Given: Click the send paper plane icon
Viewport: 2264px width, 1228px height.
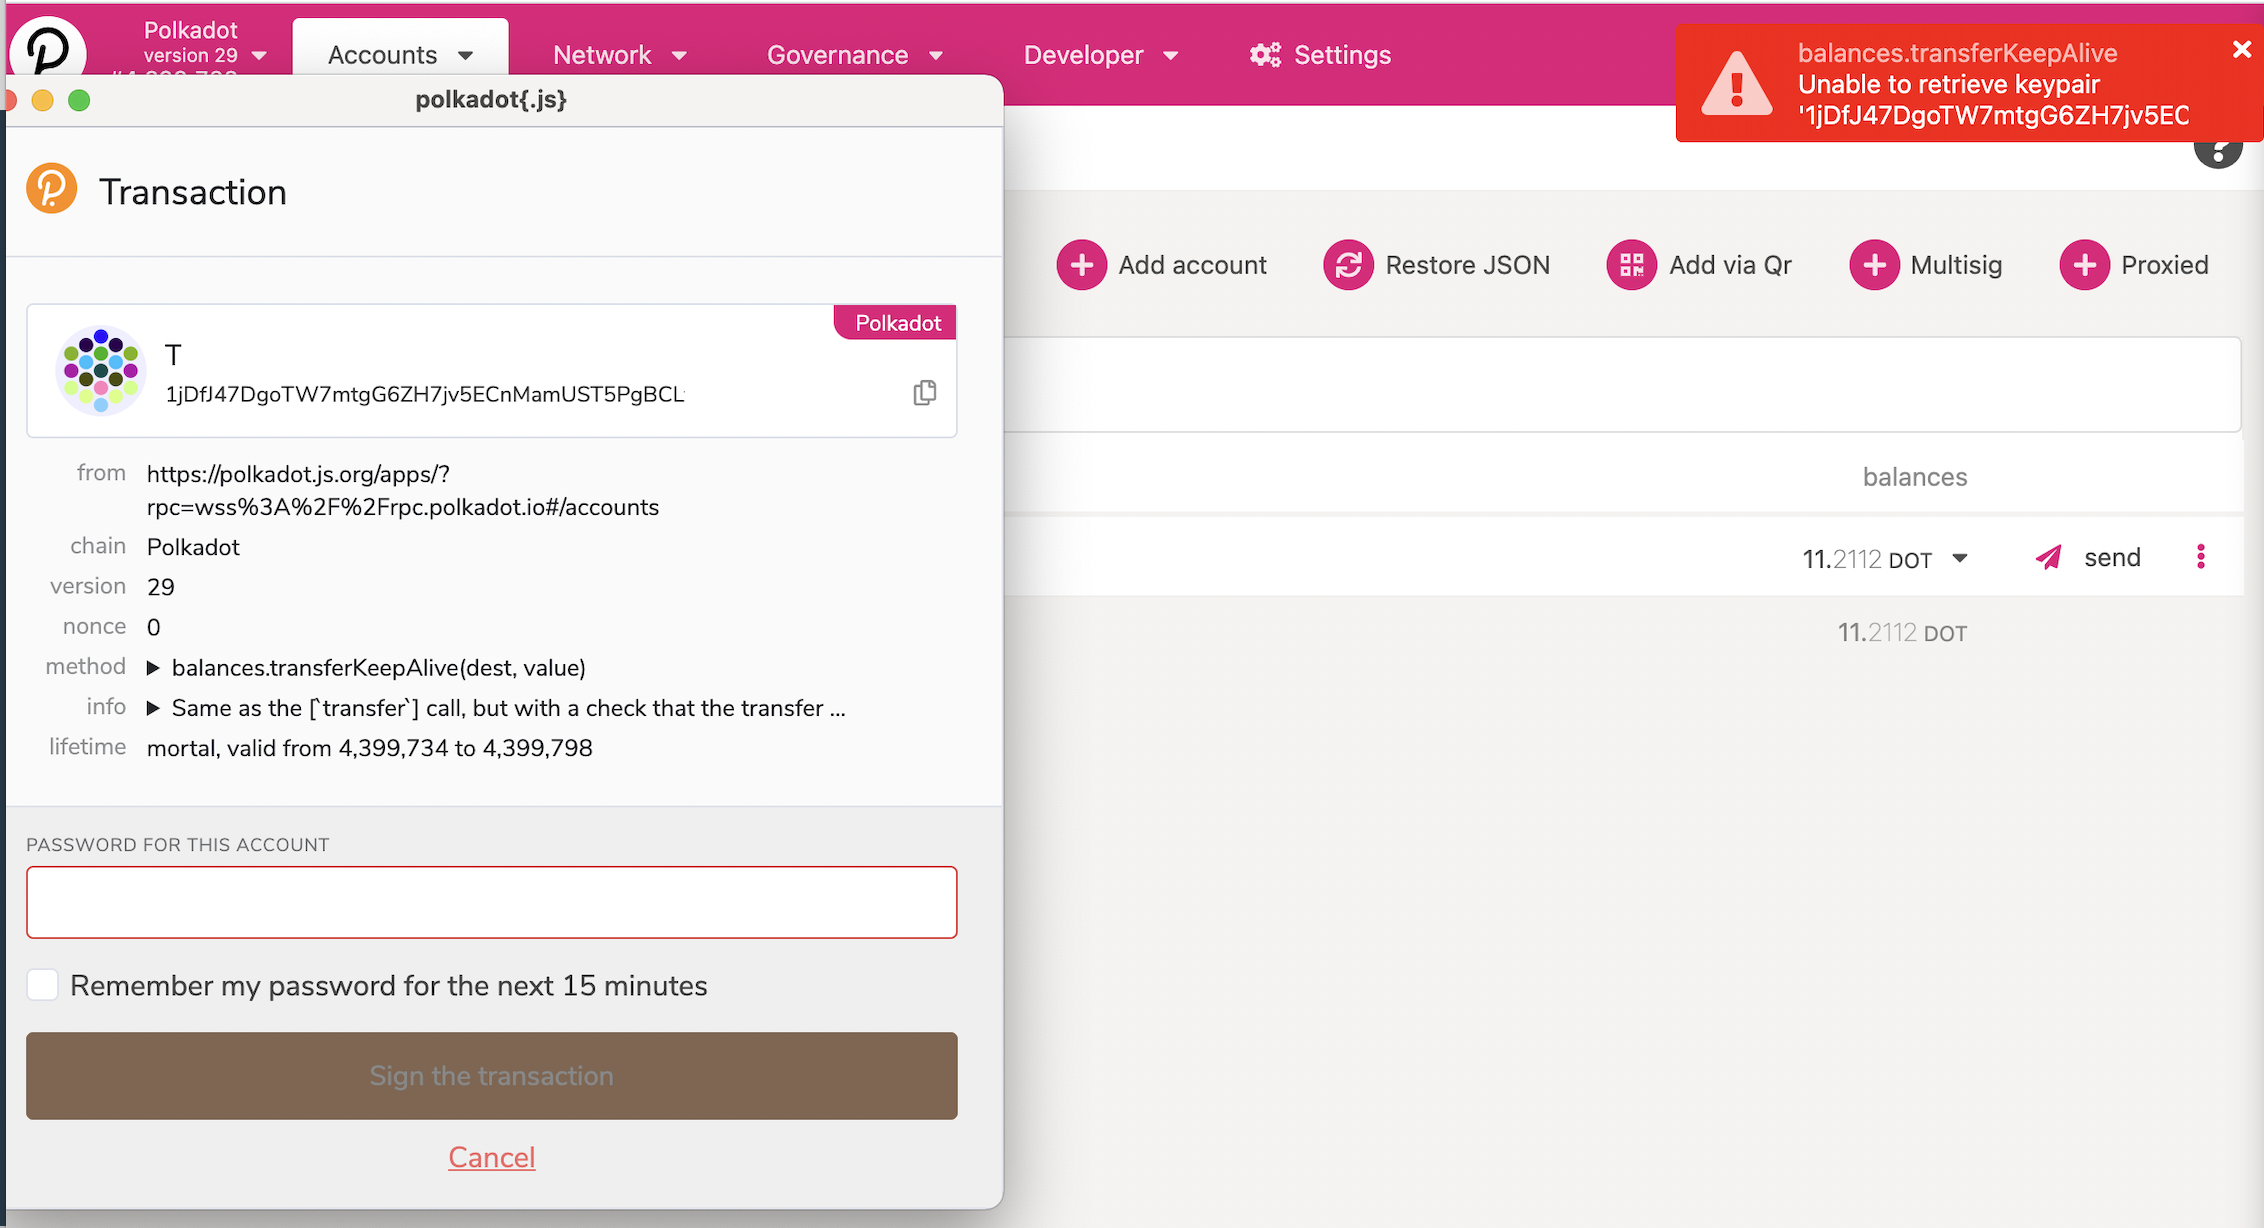Looking at the screenshot, I should click(x=2048, y=558).
